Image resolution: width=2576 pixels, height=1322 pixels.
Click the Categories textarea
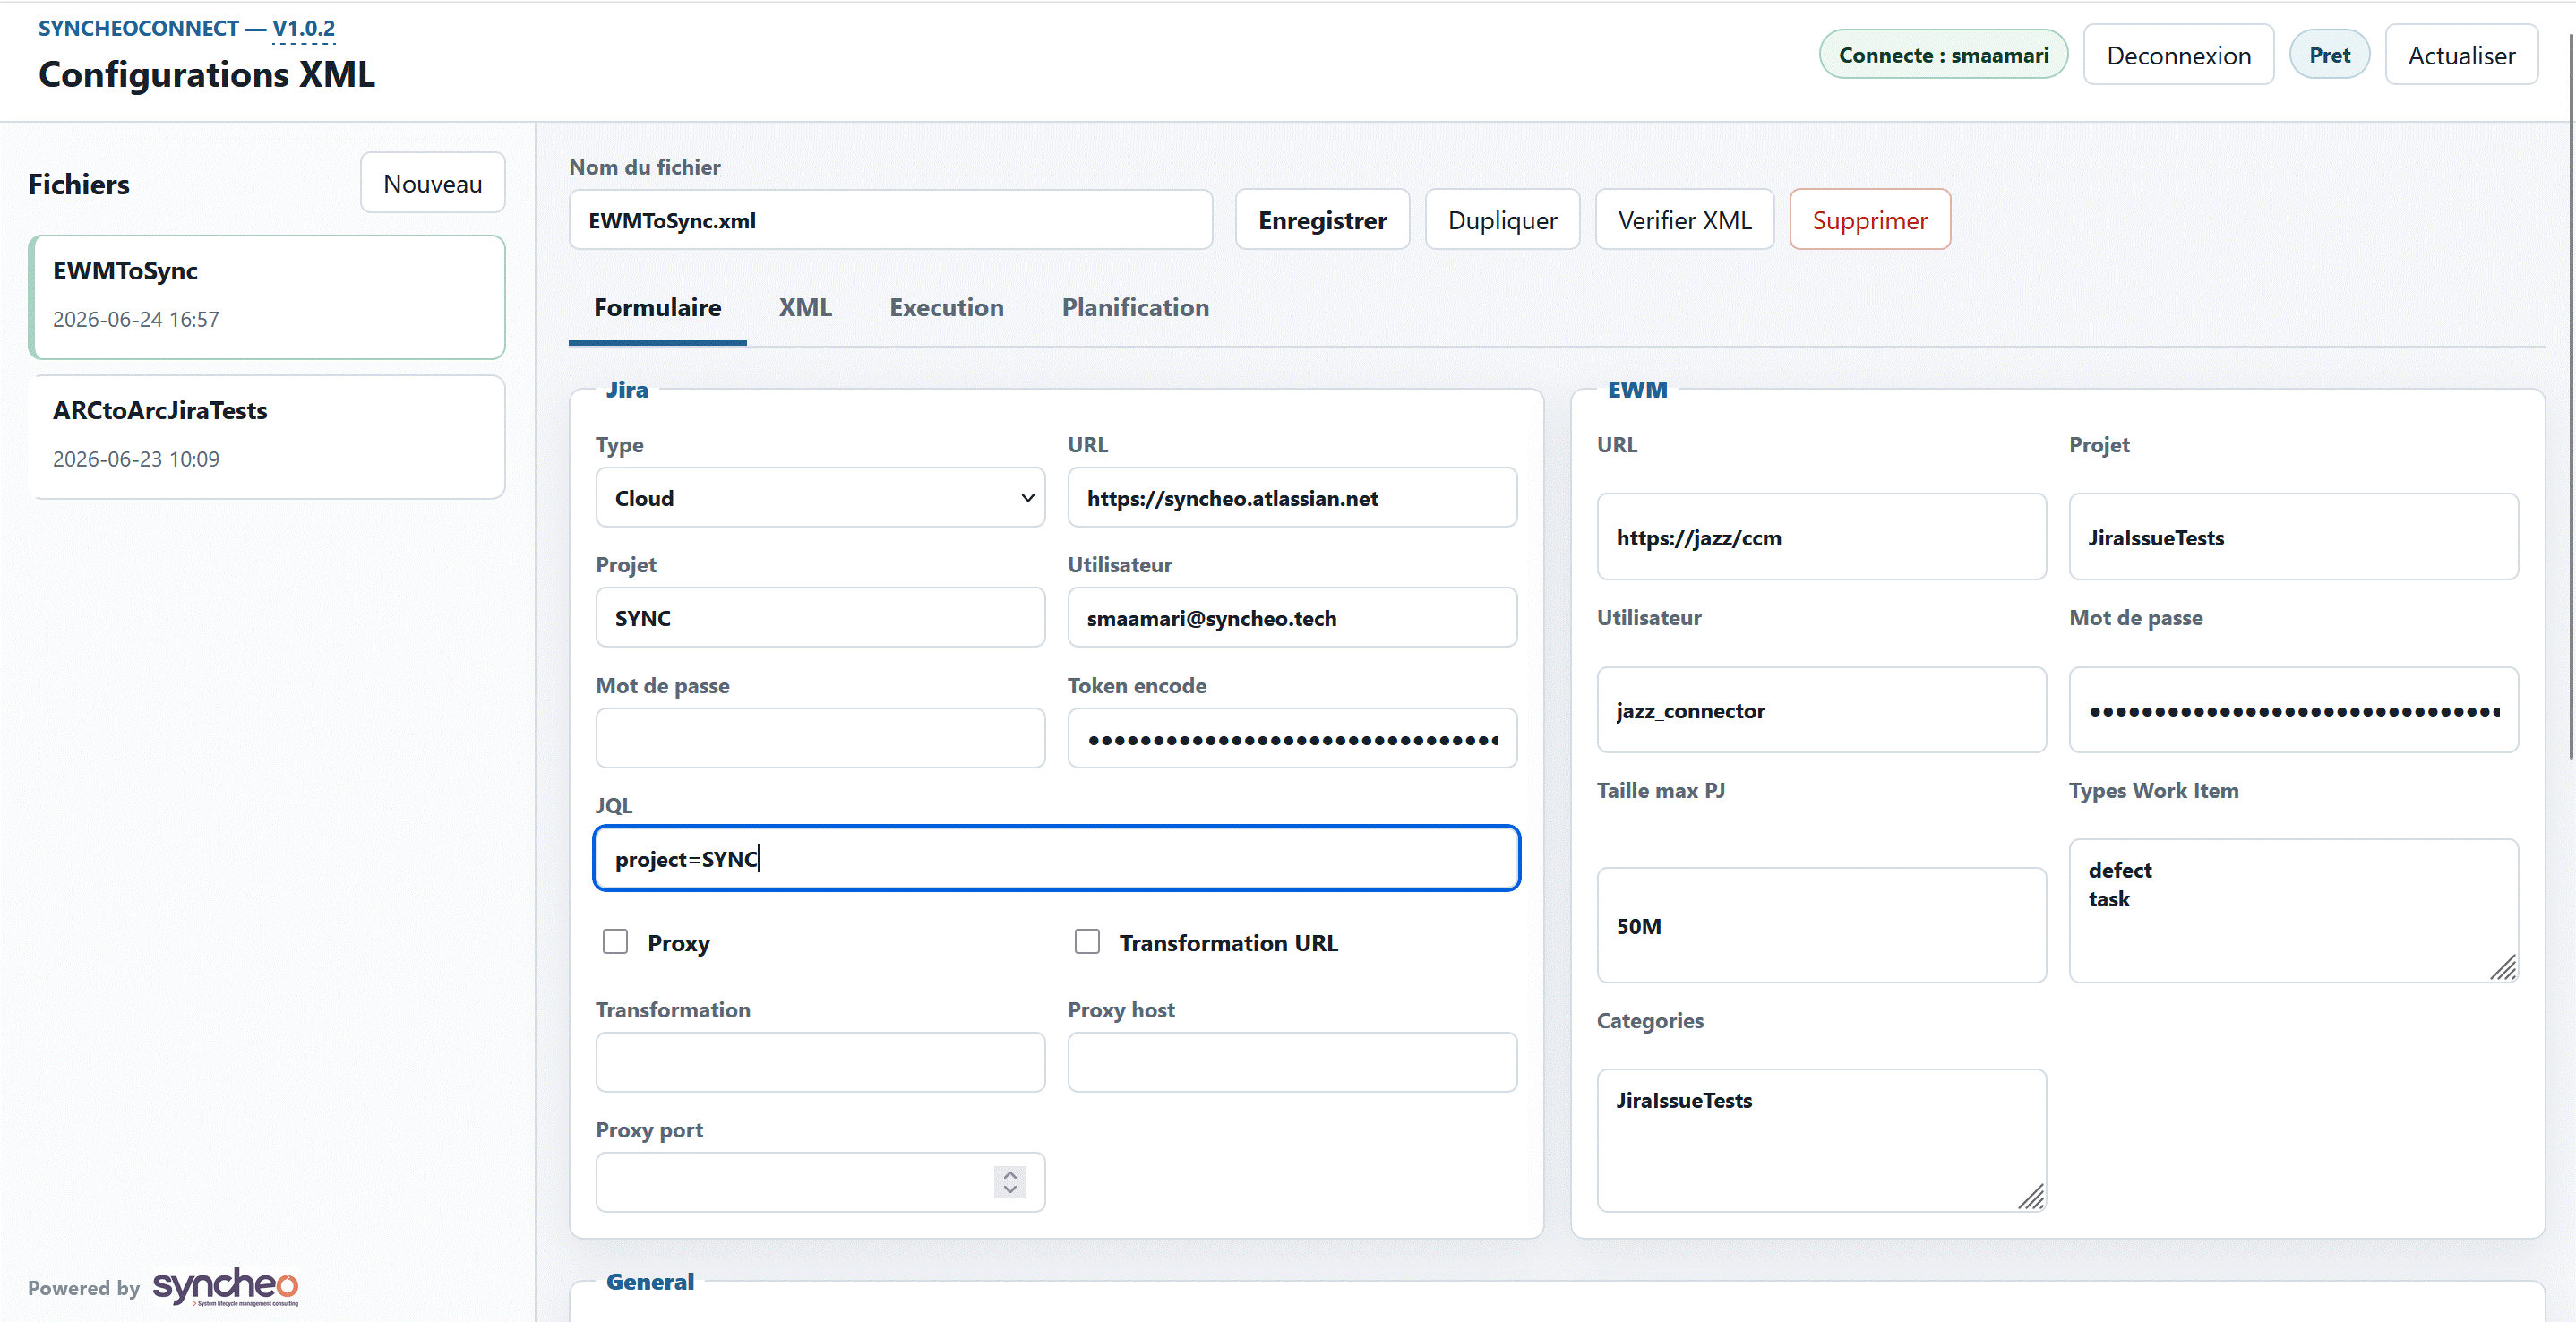(1821, 1140)
